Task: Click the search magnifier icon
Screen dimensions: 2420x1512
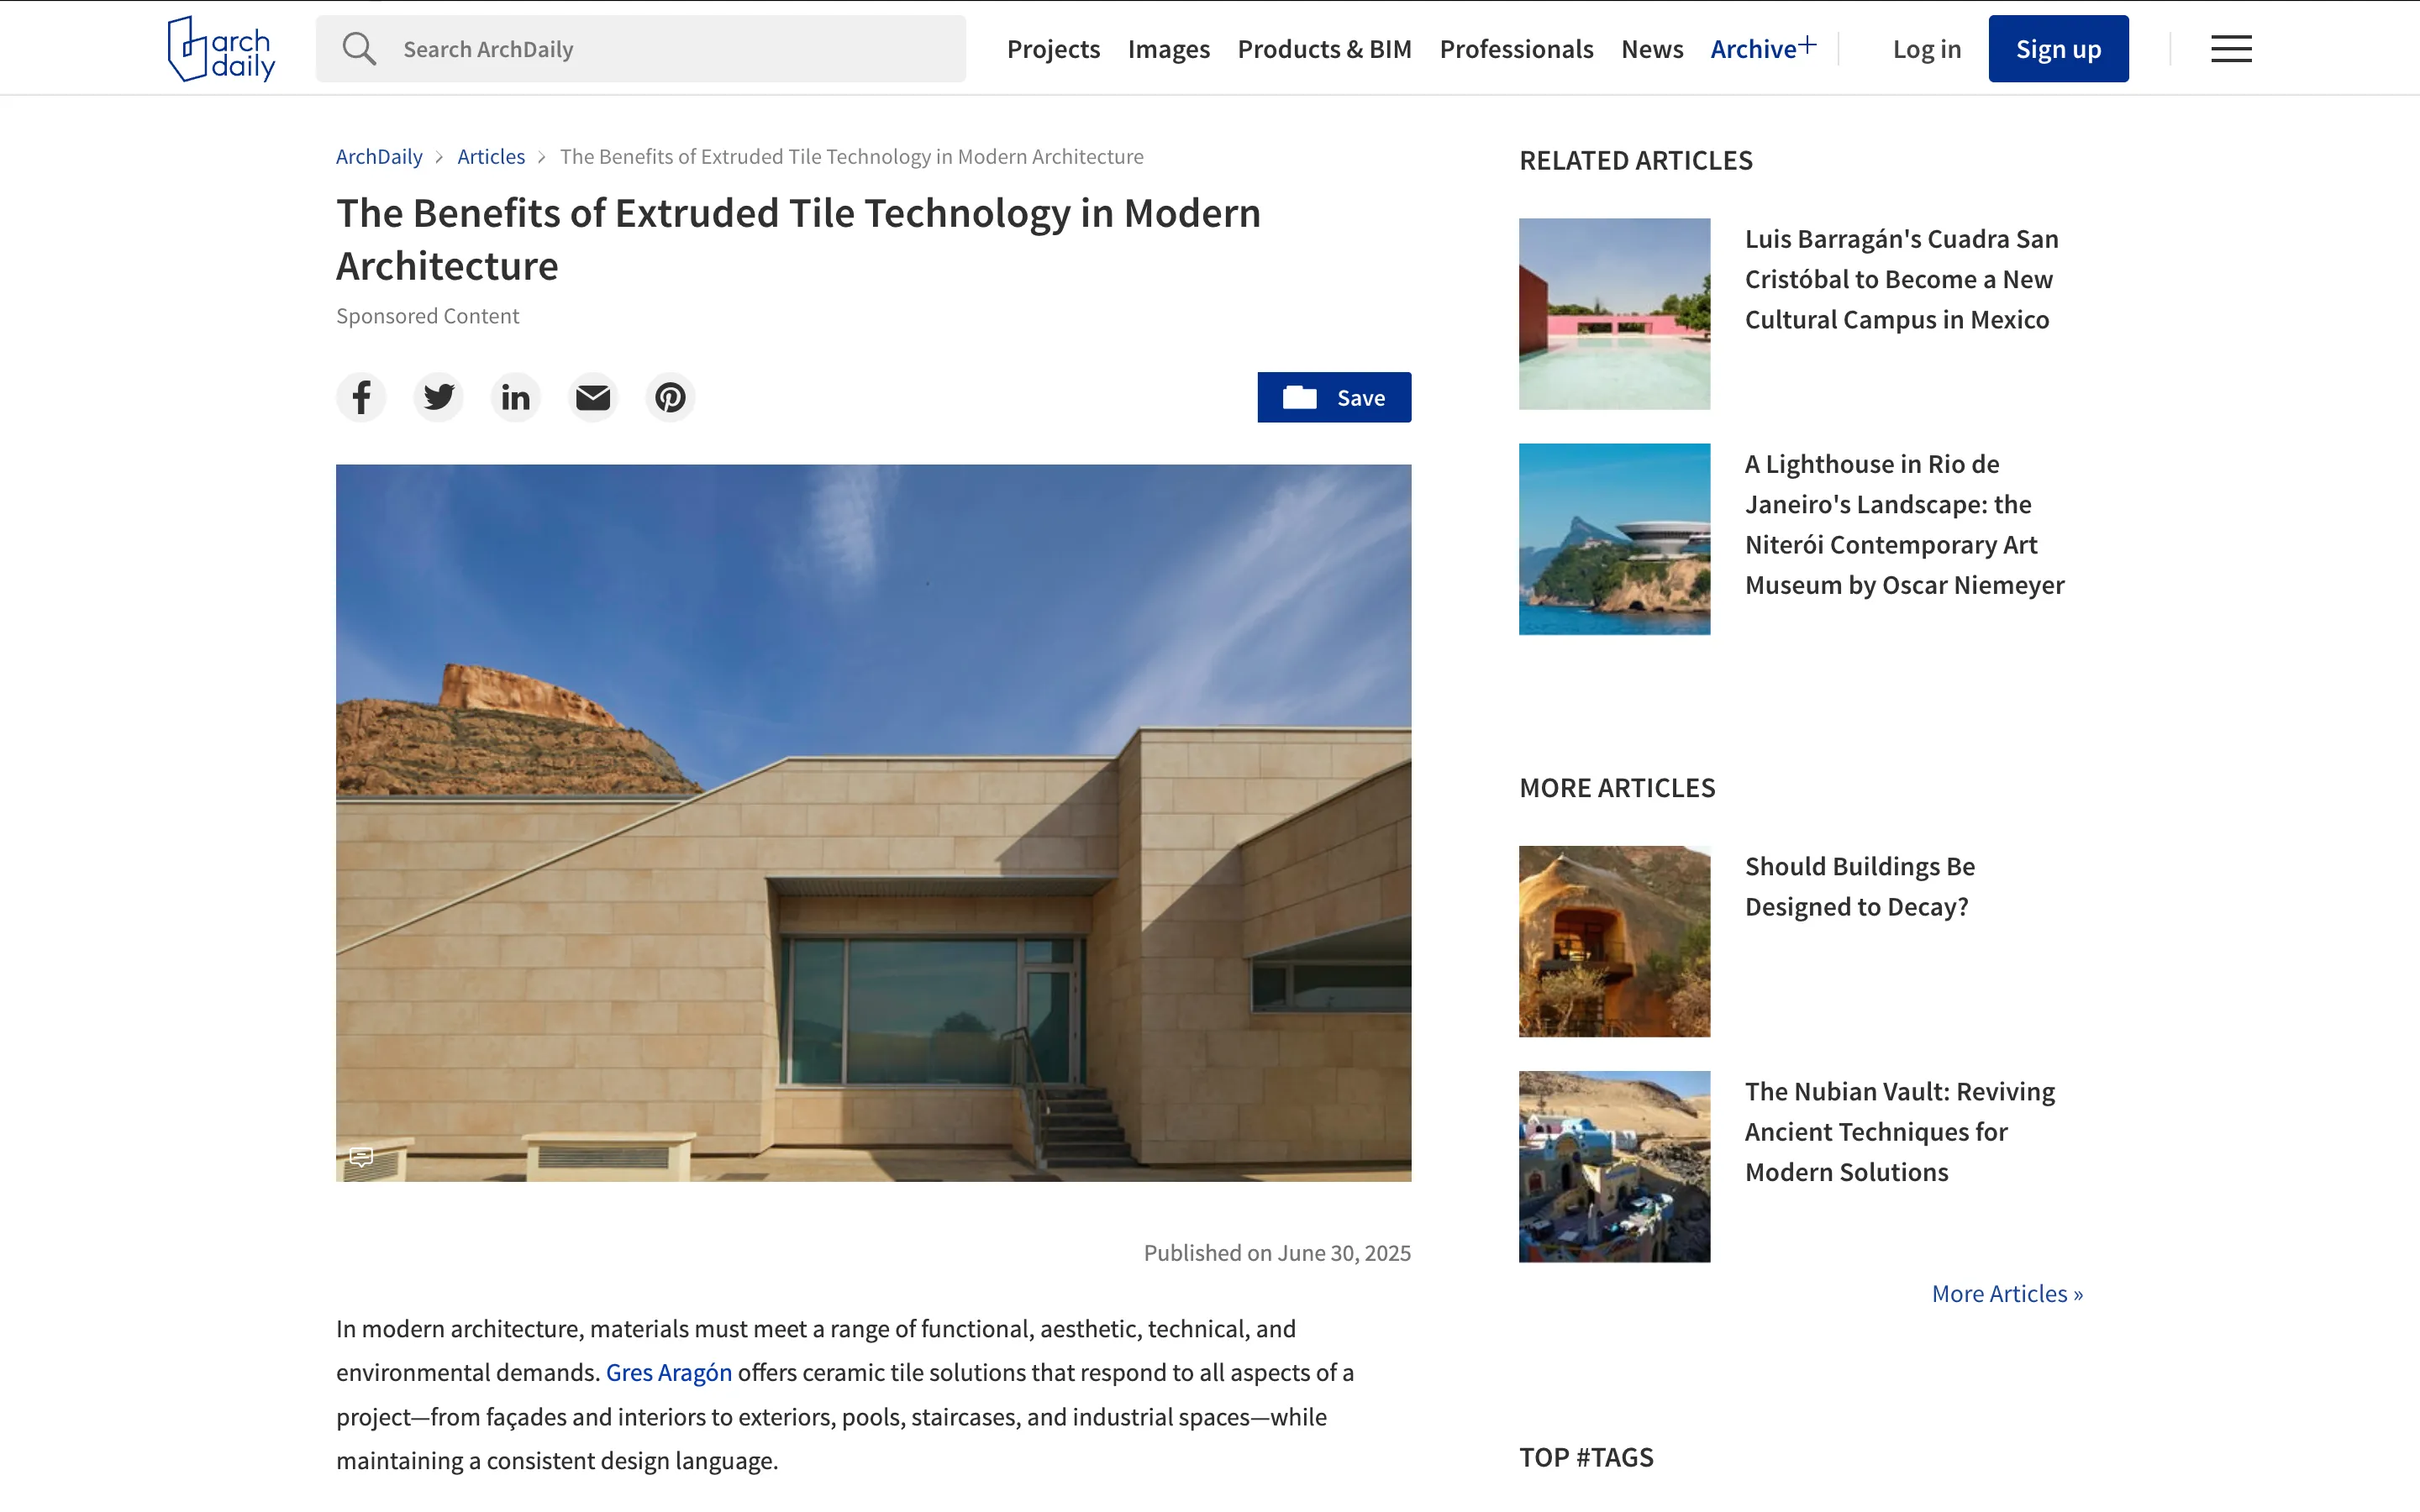Action: coord(359,49)
